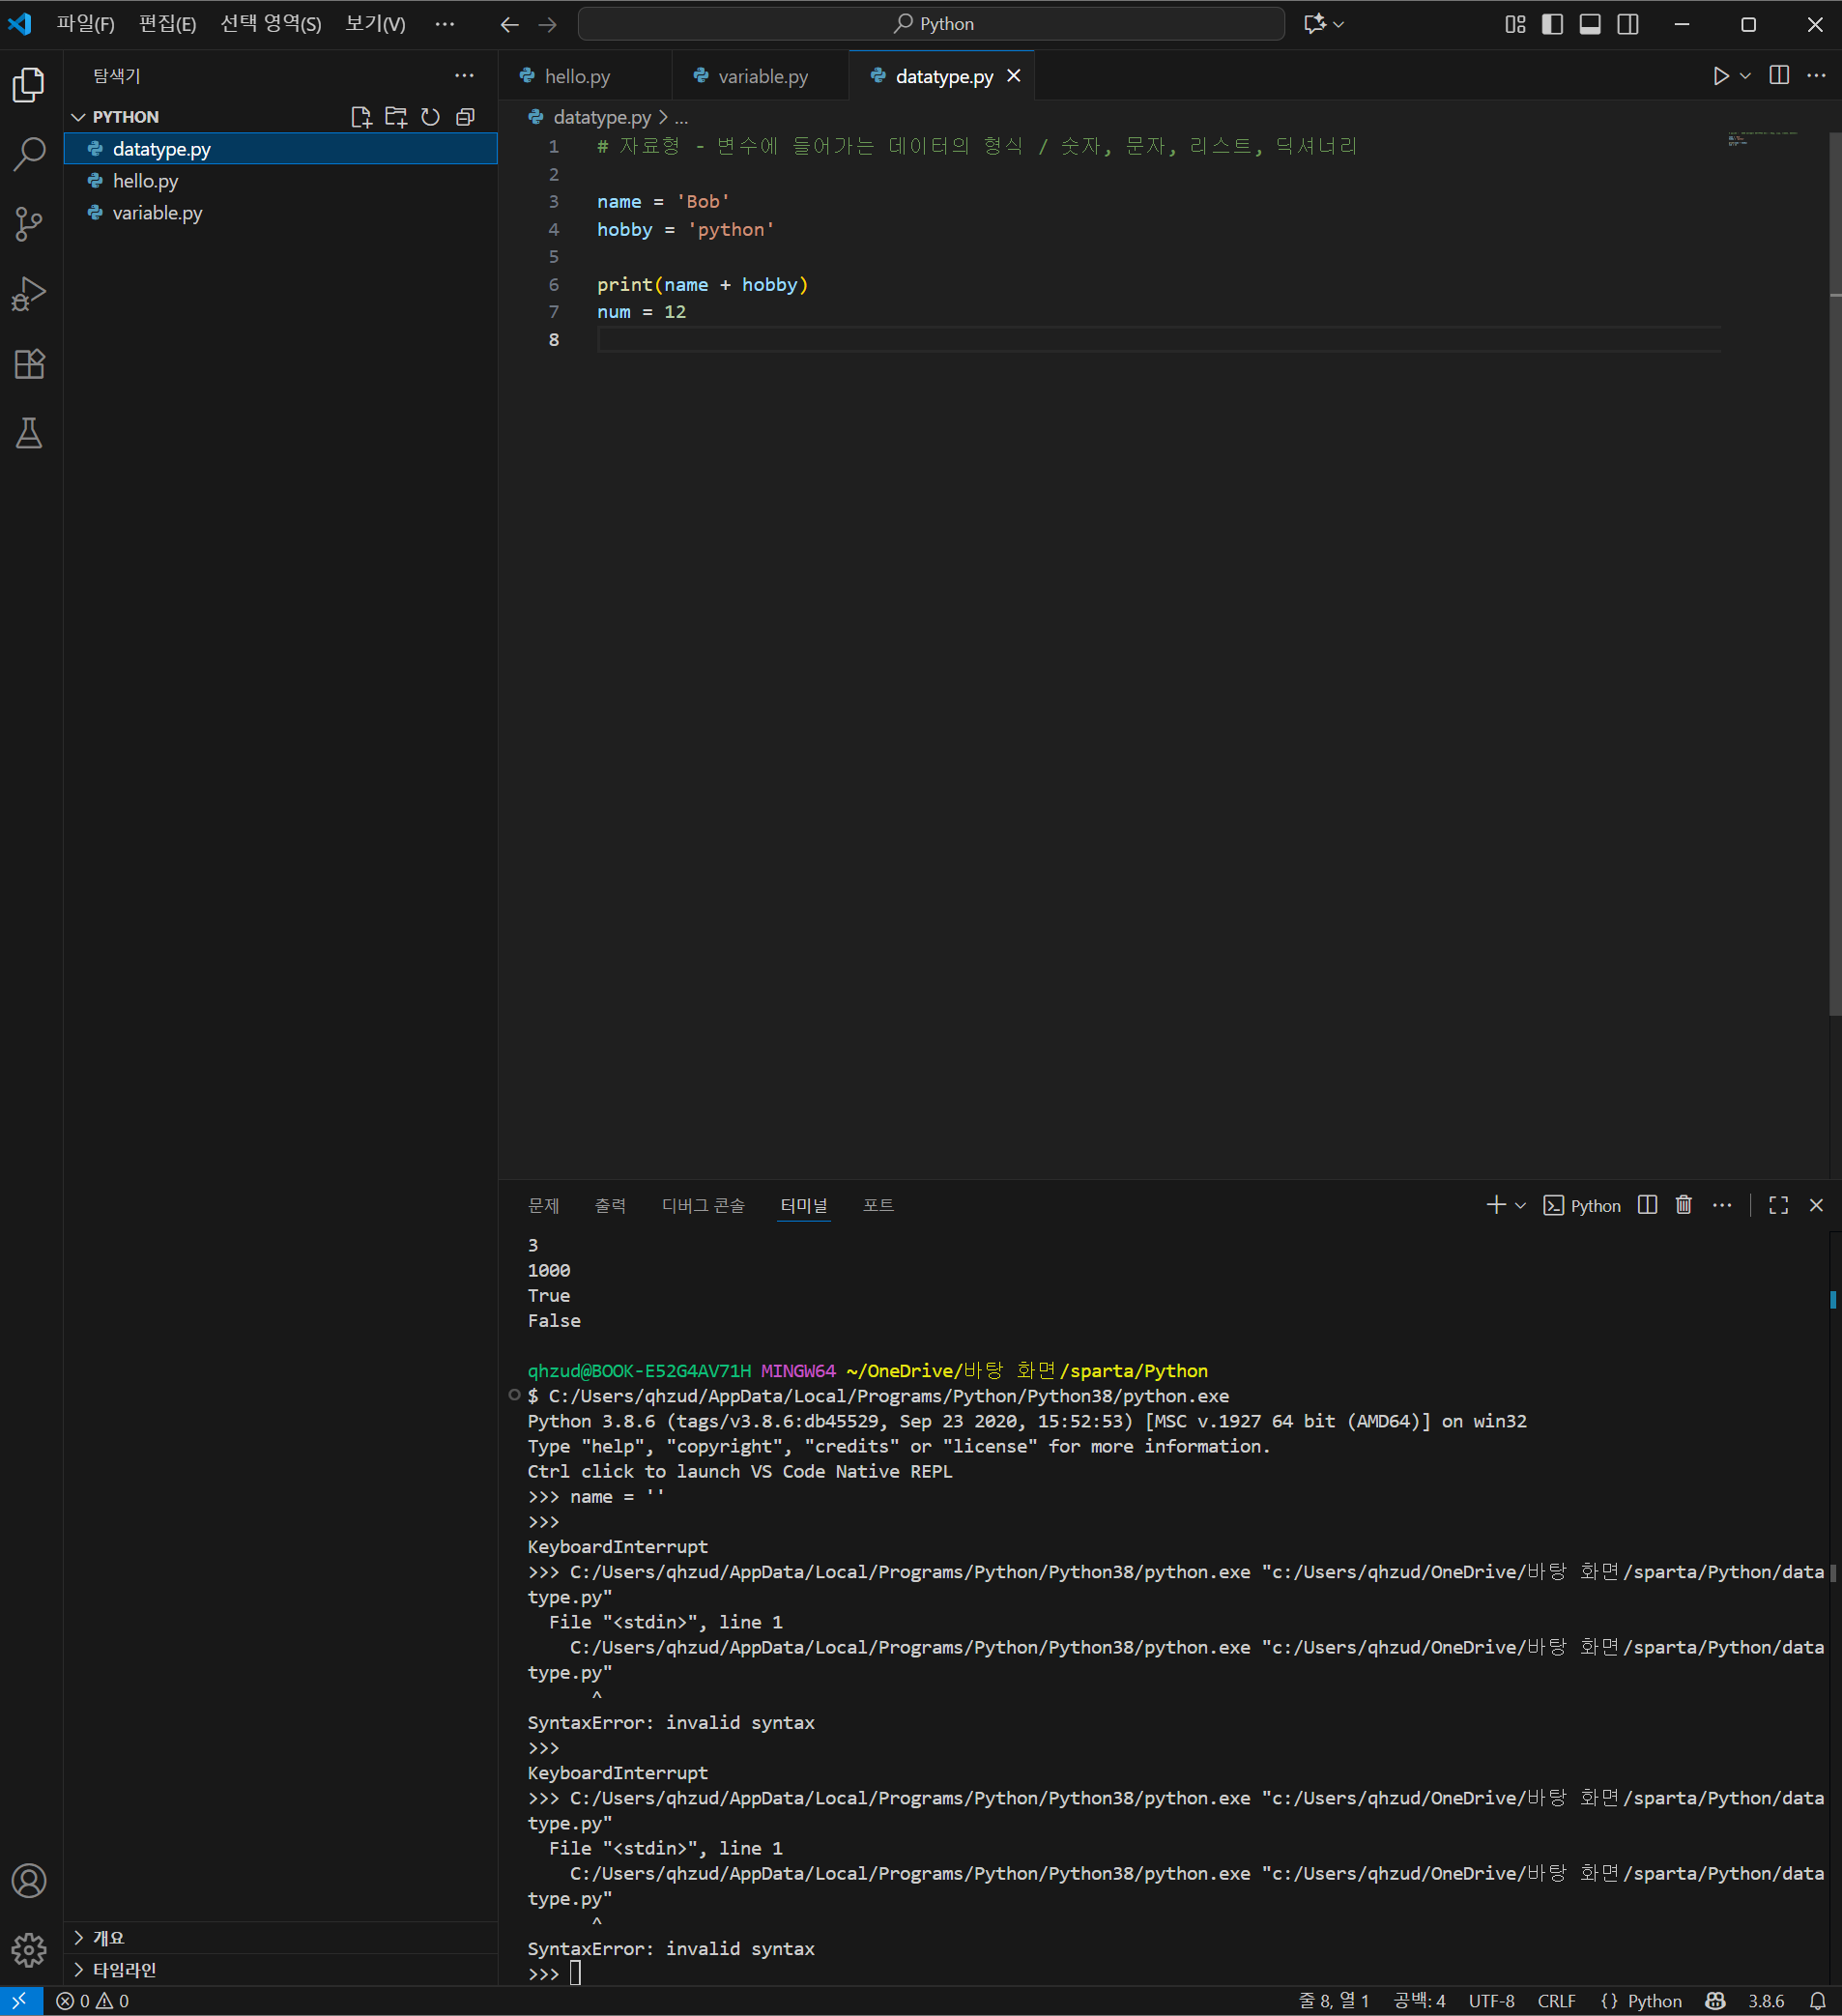Toggle secondary side bar visibility

(1628, 24)
